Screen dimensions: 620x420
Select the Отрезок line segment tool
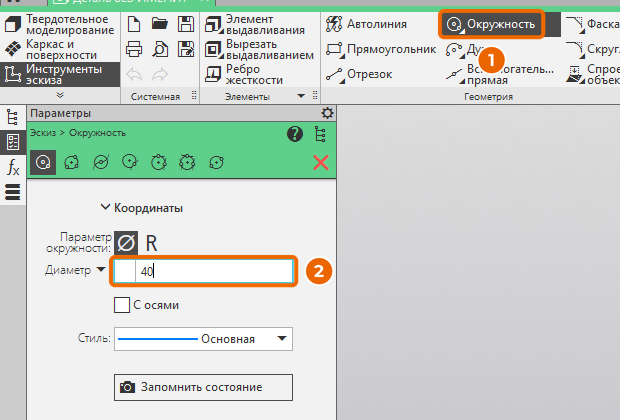(x=359, y=74)
